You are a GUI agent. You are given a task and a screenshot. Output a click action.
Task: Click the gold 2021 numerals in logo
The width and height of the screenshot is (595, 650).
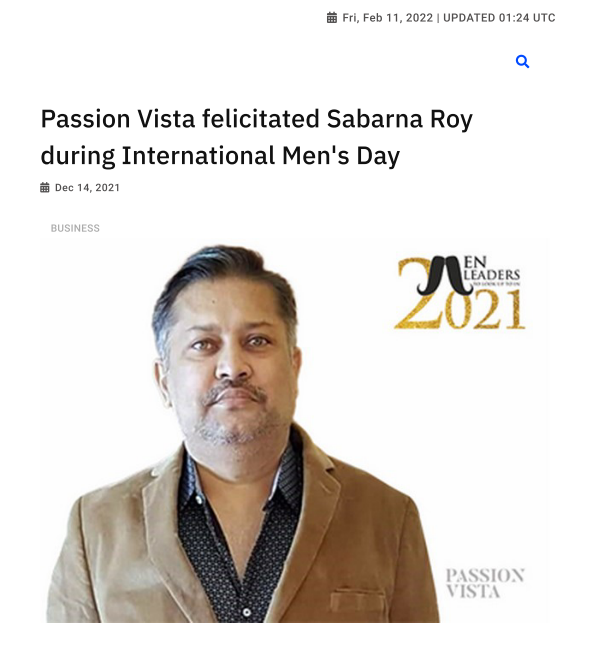(459, 309)
